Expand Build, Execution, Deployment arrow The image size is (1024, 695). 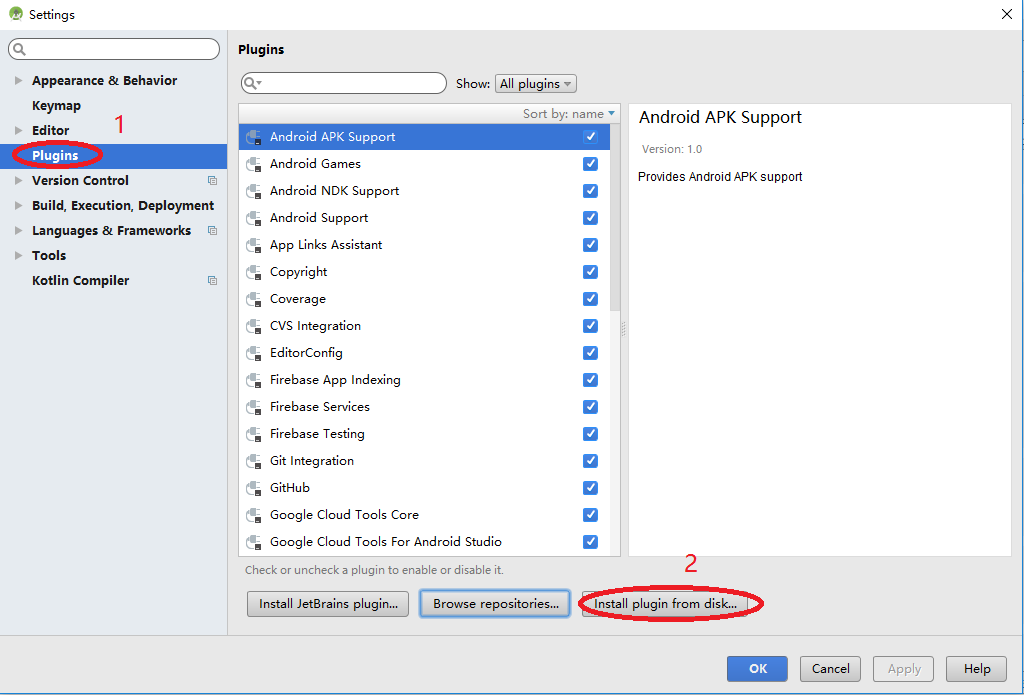(18, 205)
